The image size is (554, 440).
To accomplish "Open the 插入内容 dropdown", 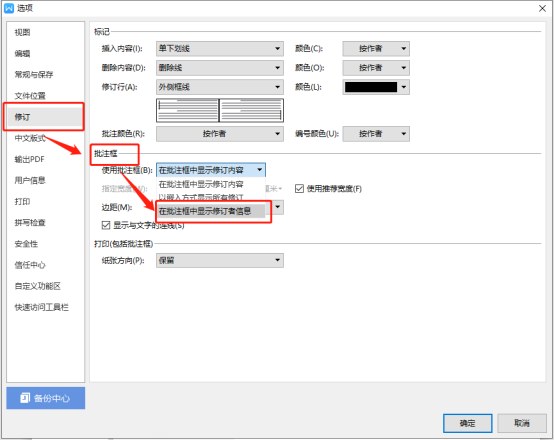I will (220, 48).
